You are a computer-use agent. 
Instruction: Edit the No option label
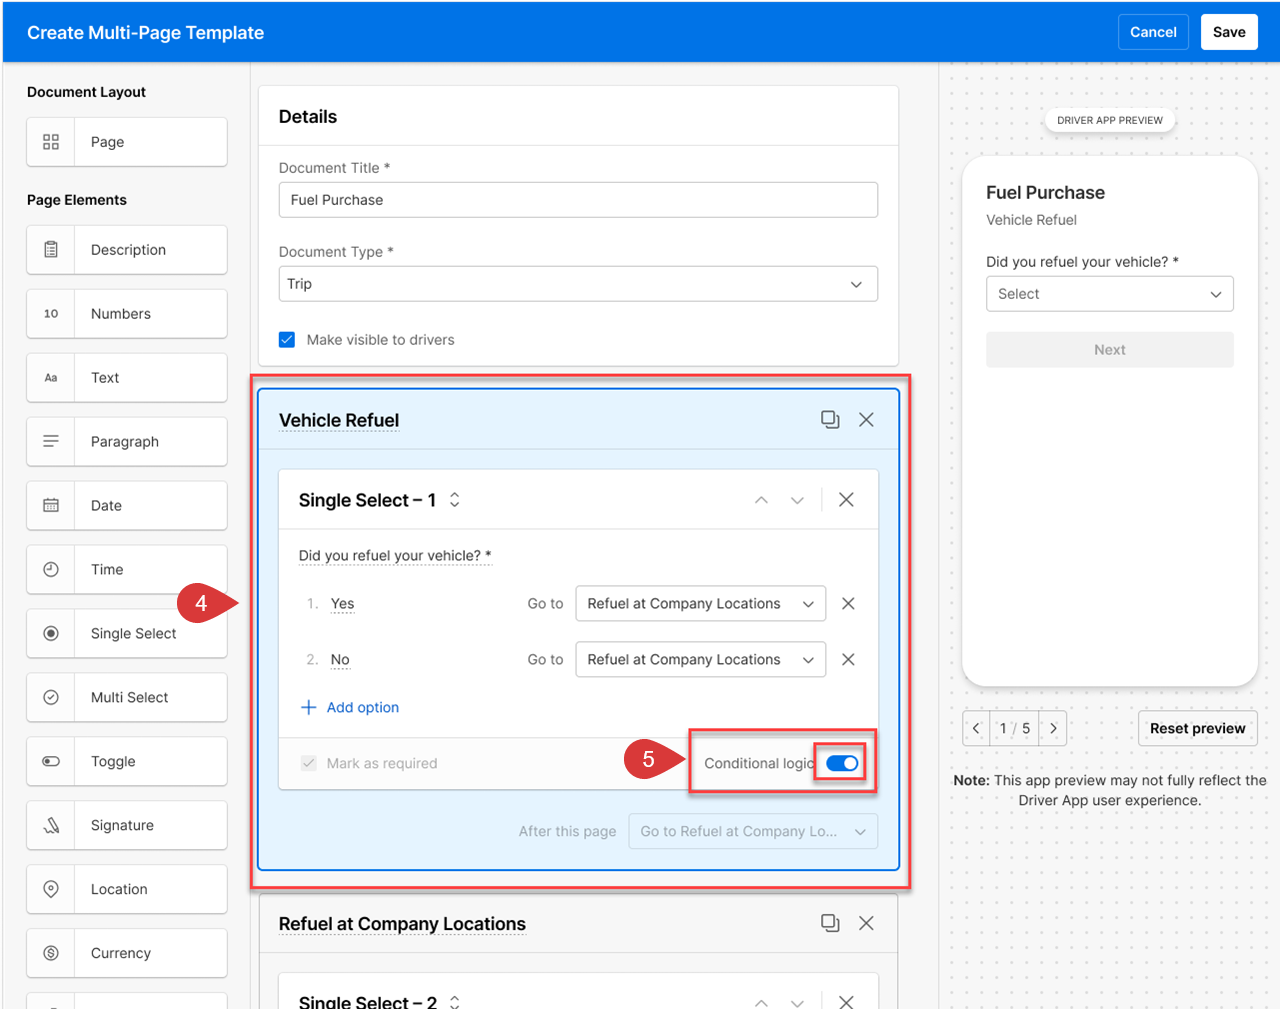pyautogui.click(x=340, y=660)
